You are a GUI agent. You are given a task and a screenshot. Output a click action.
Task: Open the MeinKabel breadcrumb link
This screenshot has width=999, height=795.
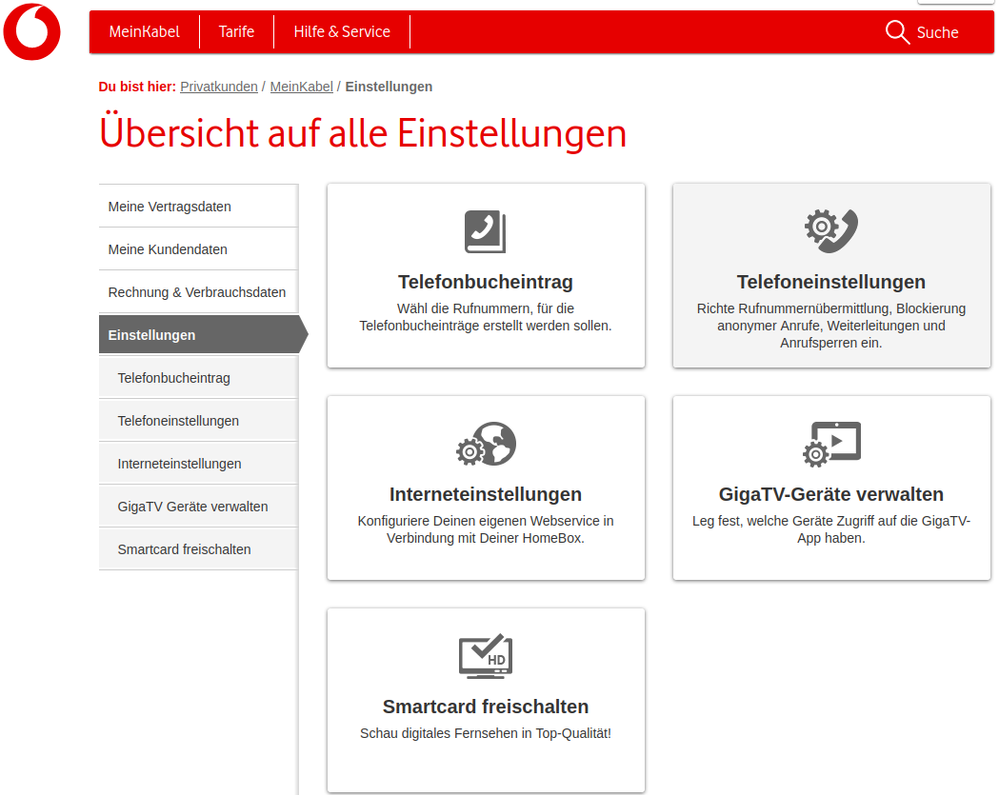point(301,86)
